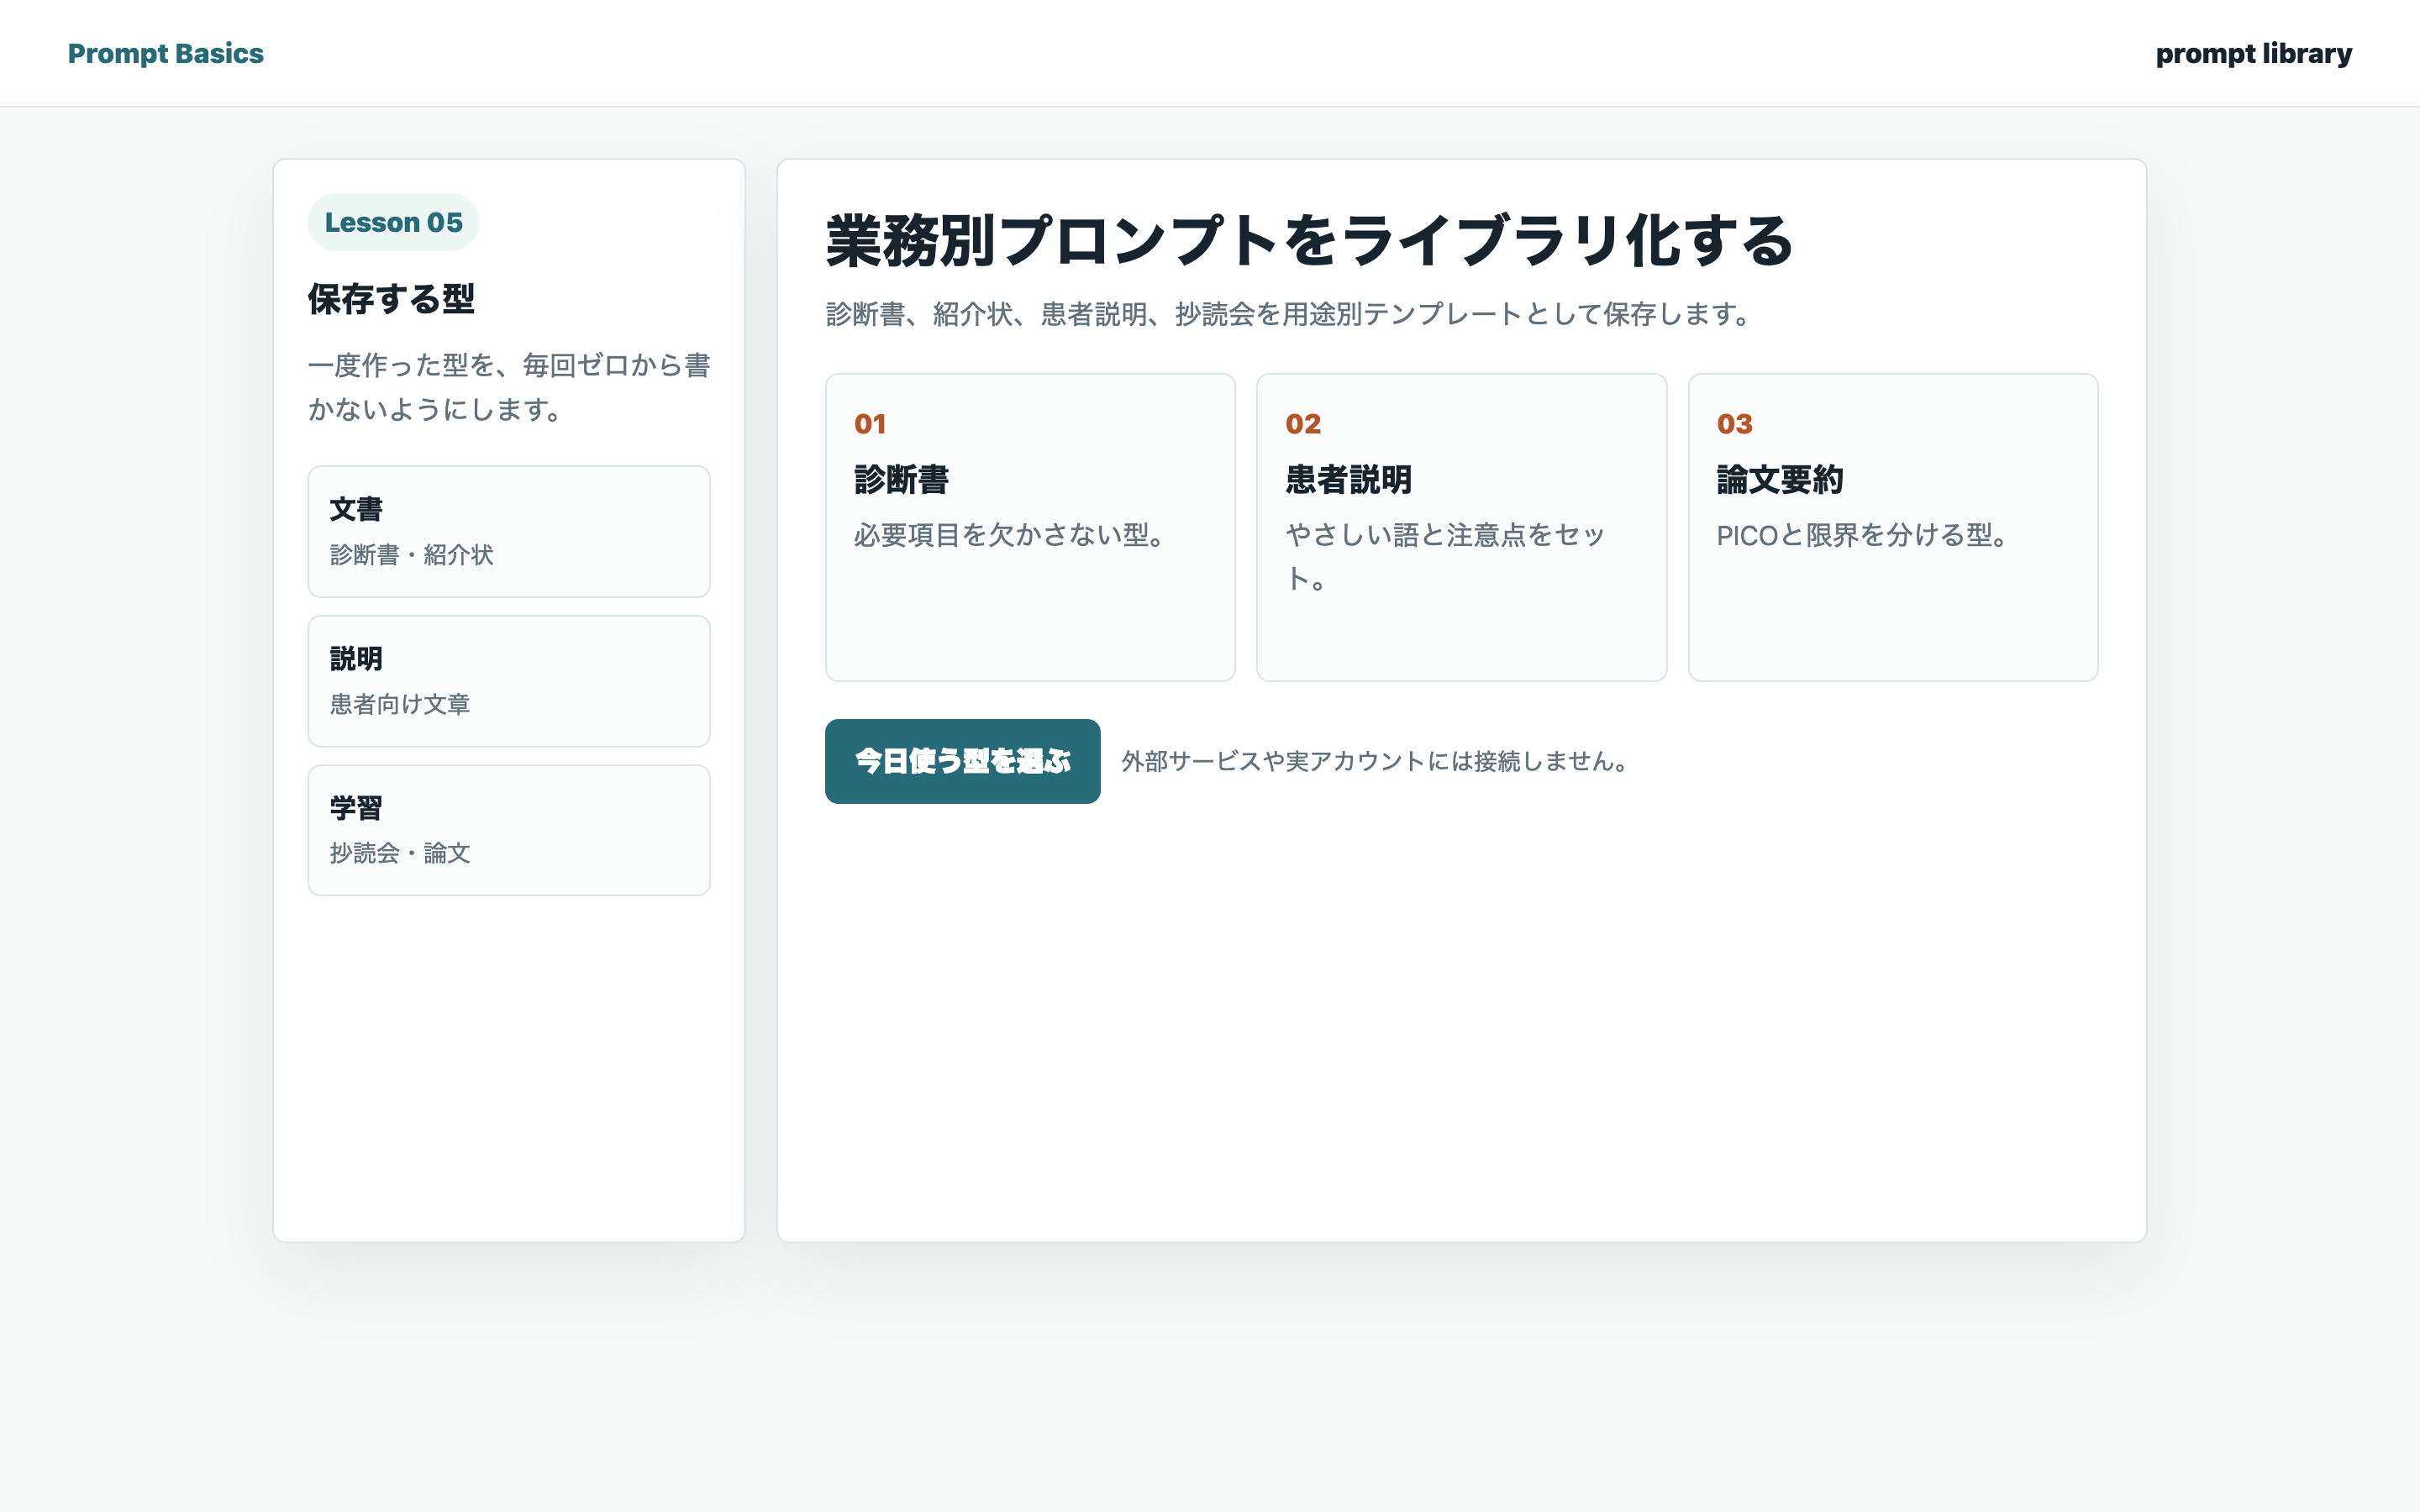The width and height of the screenshot is (2420, 1512).
Task: Select the 学習 sidebar card
Action: [x=509, y=830]
